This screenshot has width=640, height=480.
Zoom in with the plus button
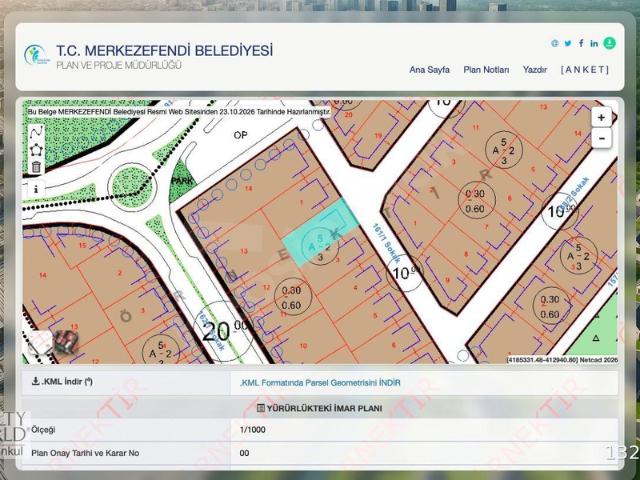click(601, 118)
